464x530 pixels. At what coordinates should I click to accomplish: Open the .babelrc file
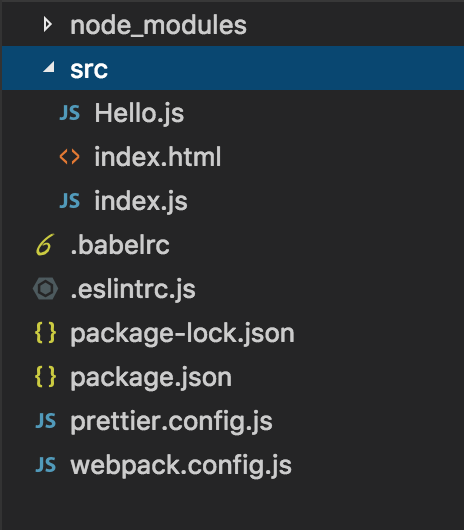[x=120, y=245]
